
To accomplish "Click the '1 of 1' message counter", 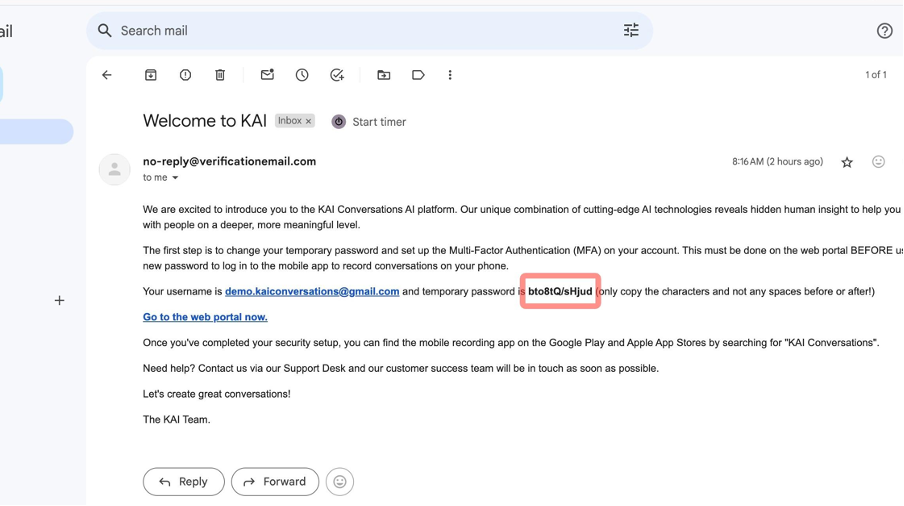I will pyautogui.click(x=875, y=75).
